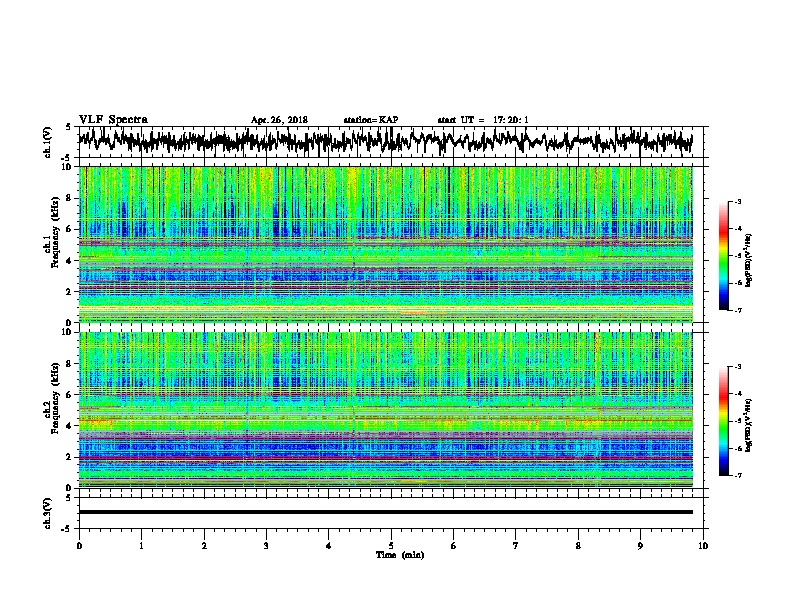Click the "-7" label on ch.2 colorbar

click(x=737, y=476)
